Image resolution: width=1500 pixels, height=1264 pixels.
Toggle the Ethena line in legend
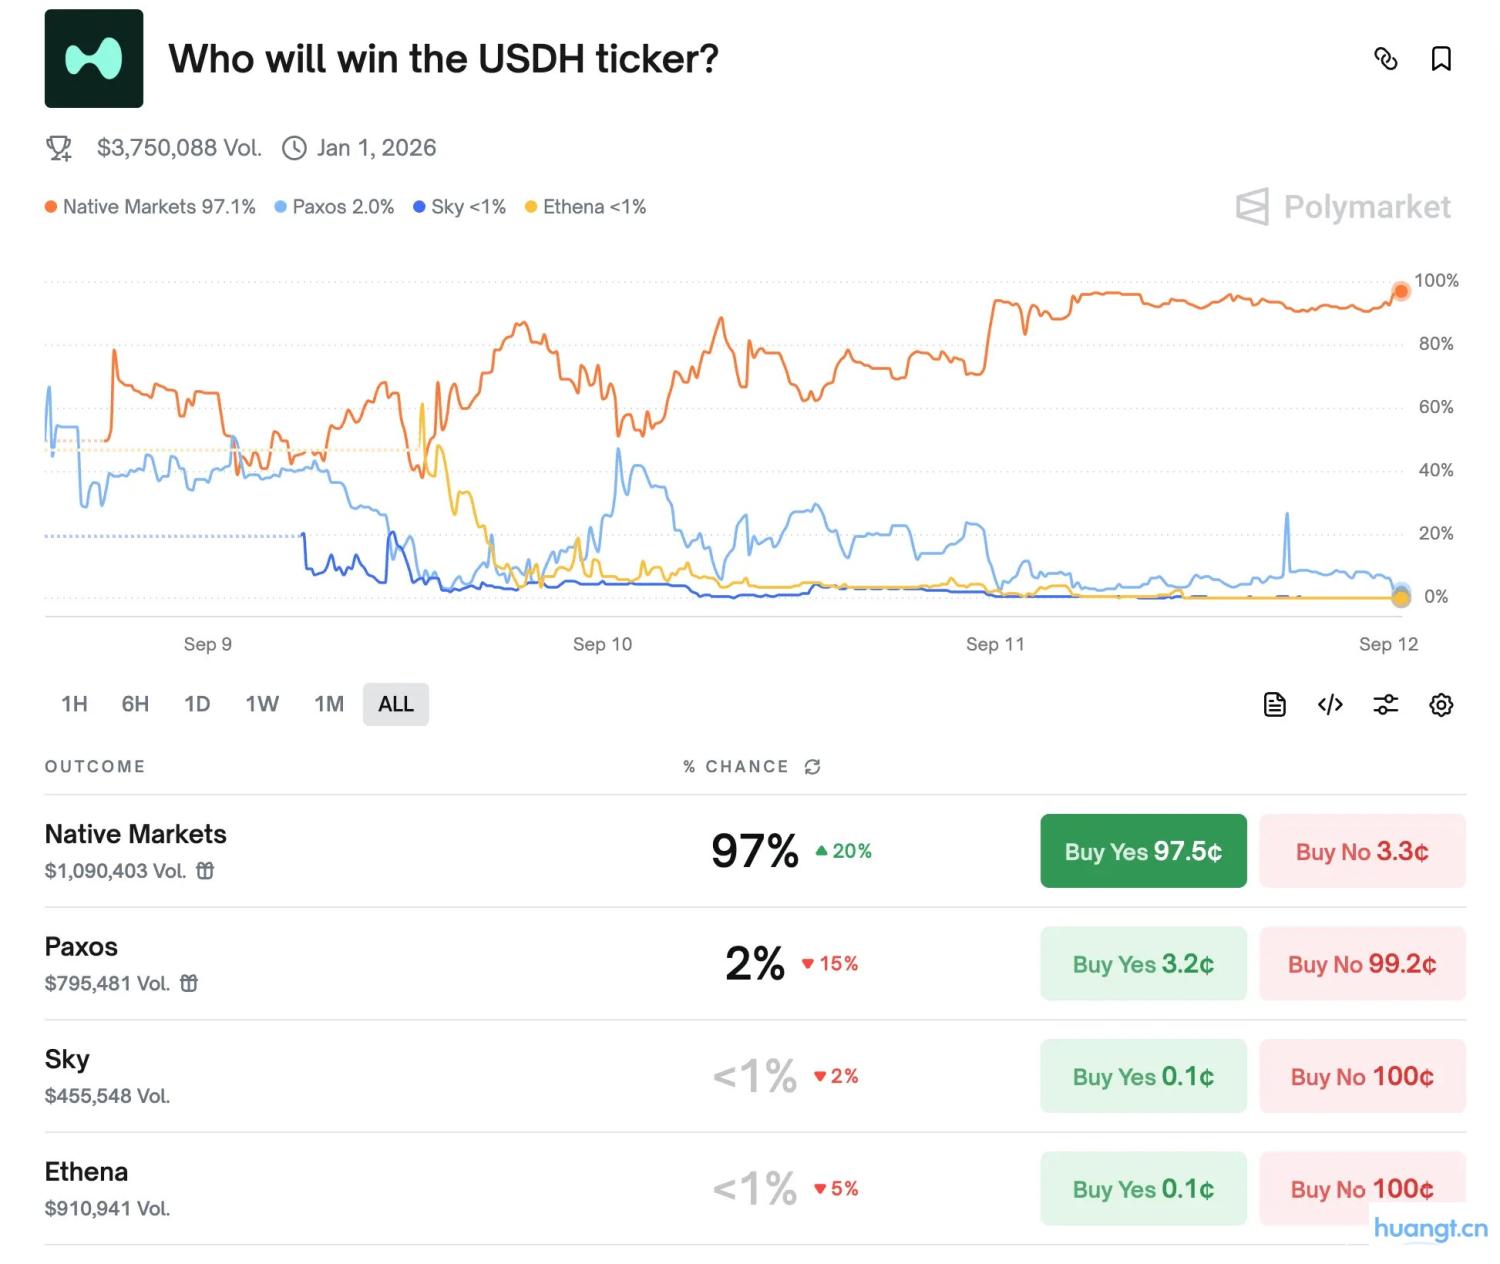click(586, 206)
